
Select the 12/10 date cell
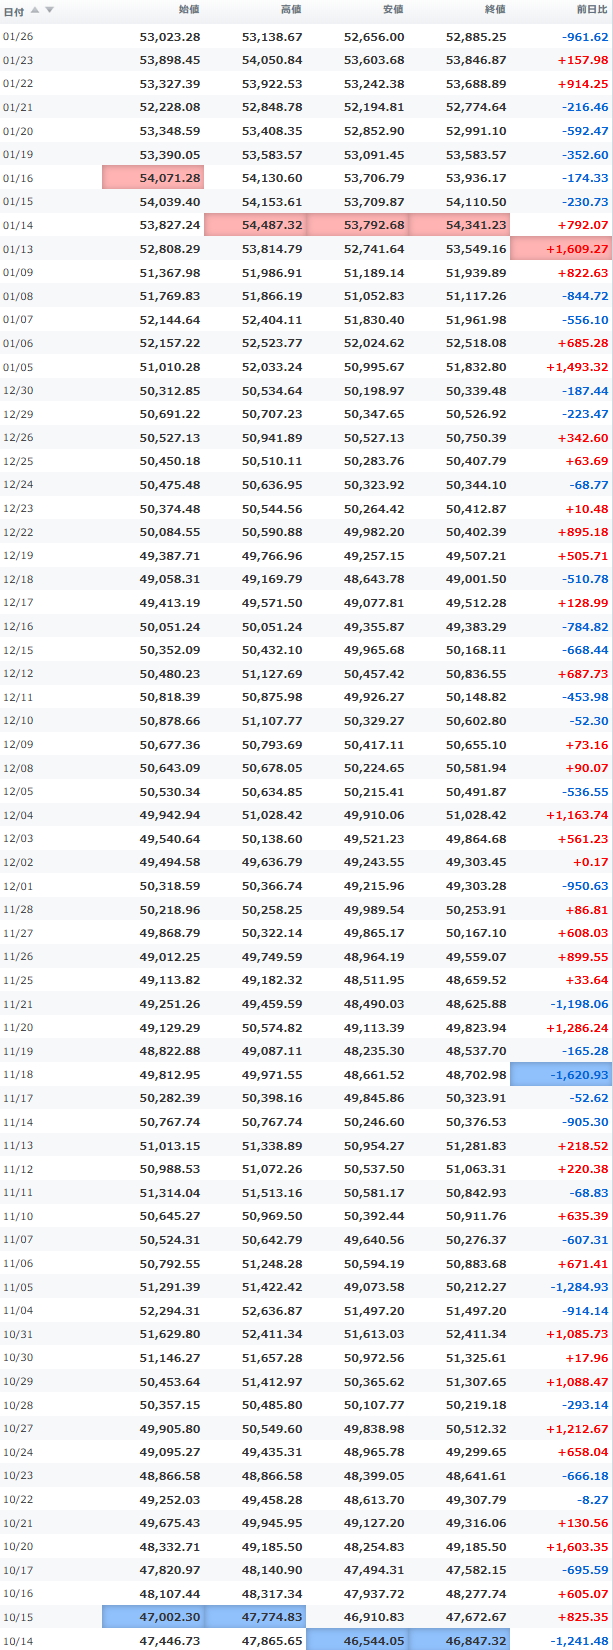[x=18, y=721]
